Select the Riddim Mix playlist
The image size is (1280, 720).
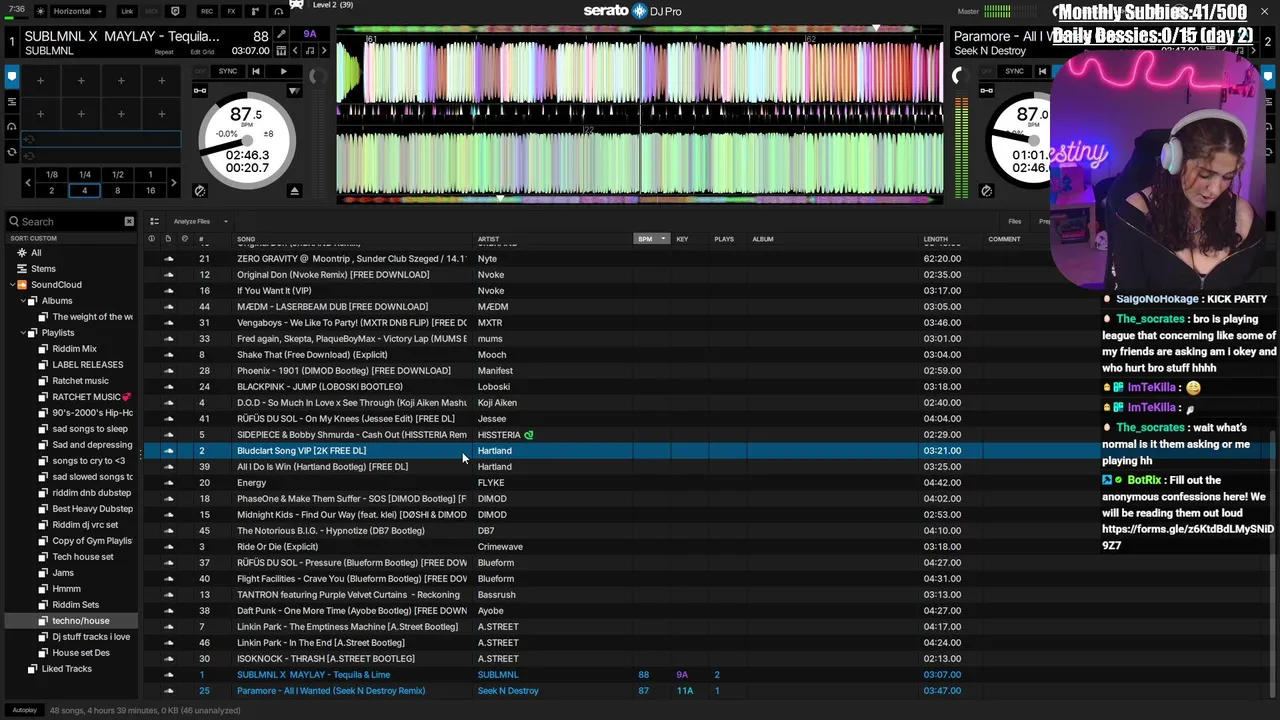74,349
